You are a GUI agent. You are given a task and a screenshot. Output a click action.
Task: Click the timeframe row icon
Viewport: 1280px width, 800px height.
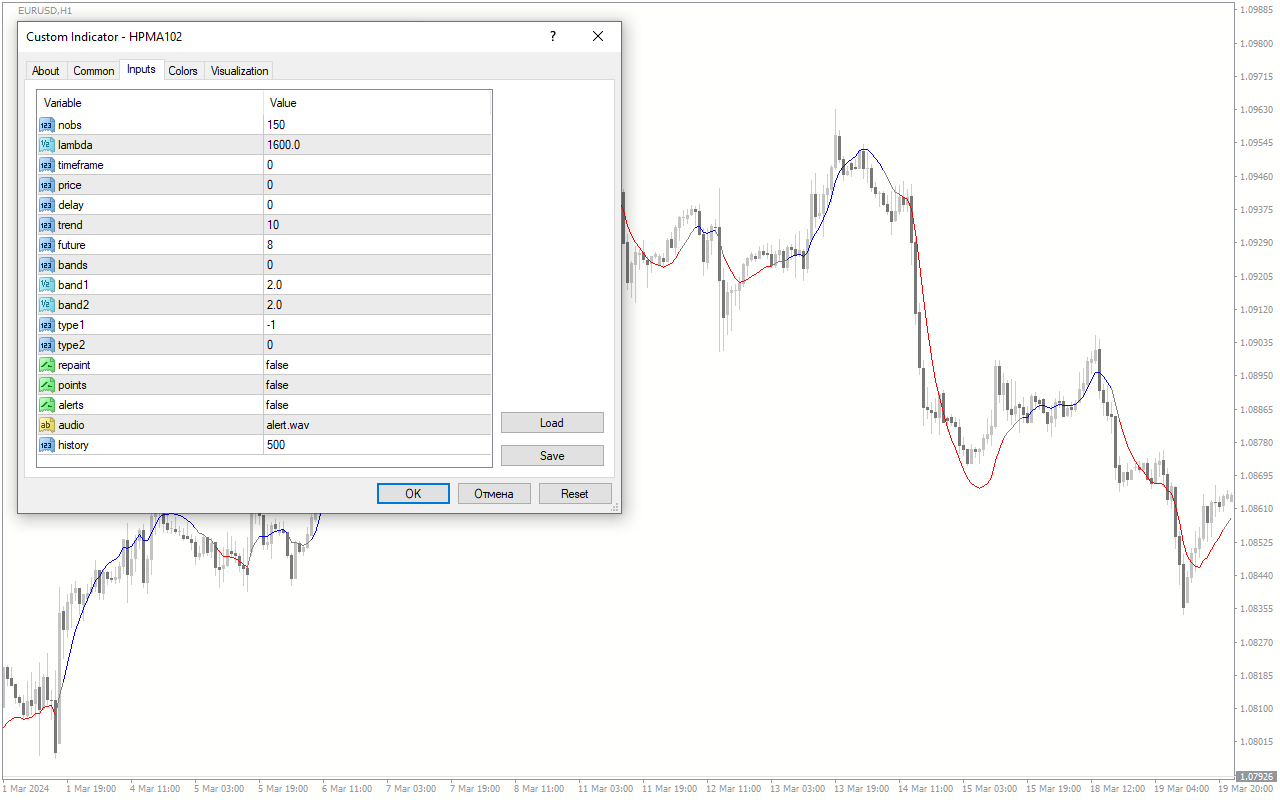[46, 165]
